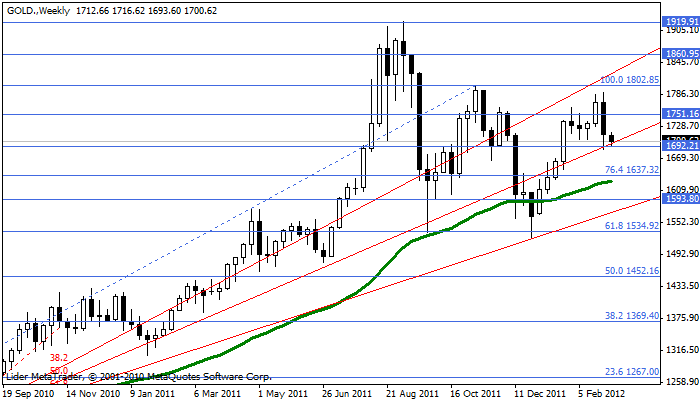This screenshot has width=700, height=402.
Task: Select the Fibonacci 38.2 1369.40 label
Action: (631, 316)
